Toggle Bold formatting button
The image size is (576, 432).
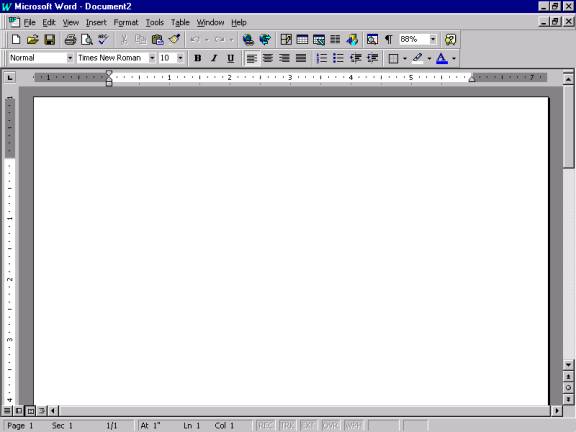tap(198, 58)
